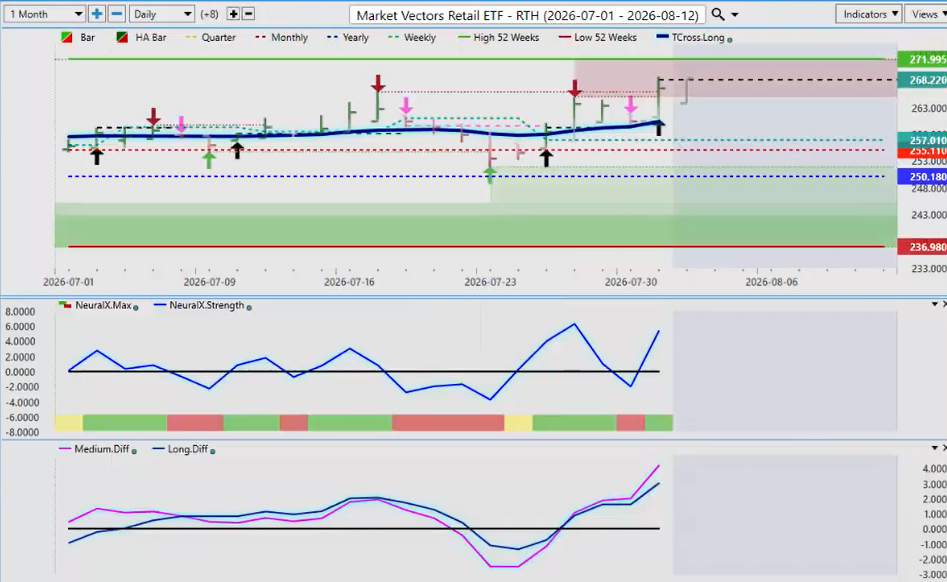The width and height of the screenshot is (947, 582).
Task: Click the 268.220 price label
Action: pyautogui.click(x=922, y=80)
